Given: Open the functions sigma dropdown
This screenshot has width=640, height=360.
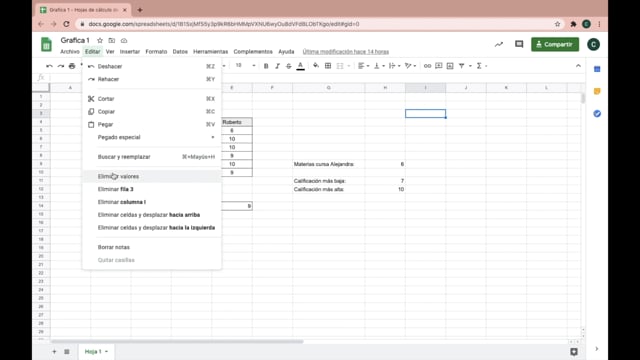Looking at the screenshot, I should [482, 66].
